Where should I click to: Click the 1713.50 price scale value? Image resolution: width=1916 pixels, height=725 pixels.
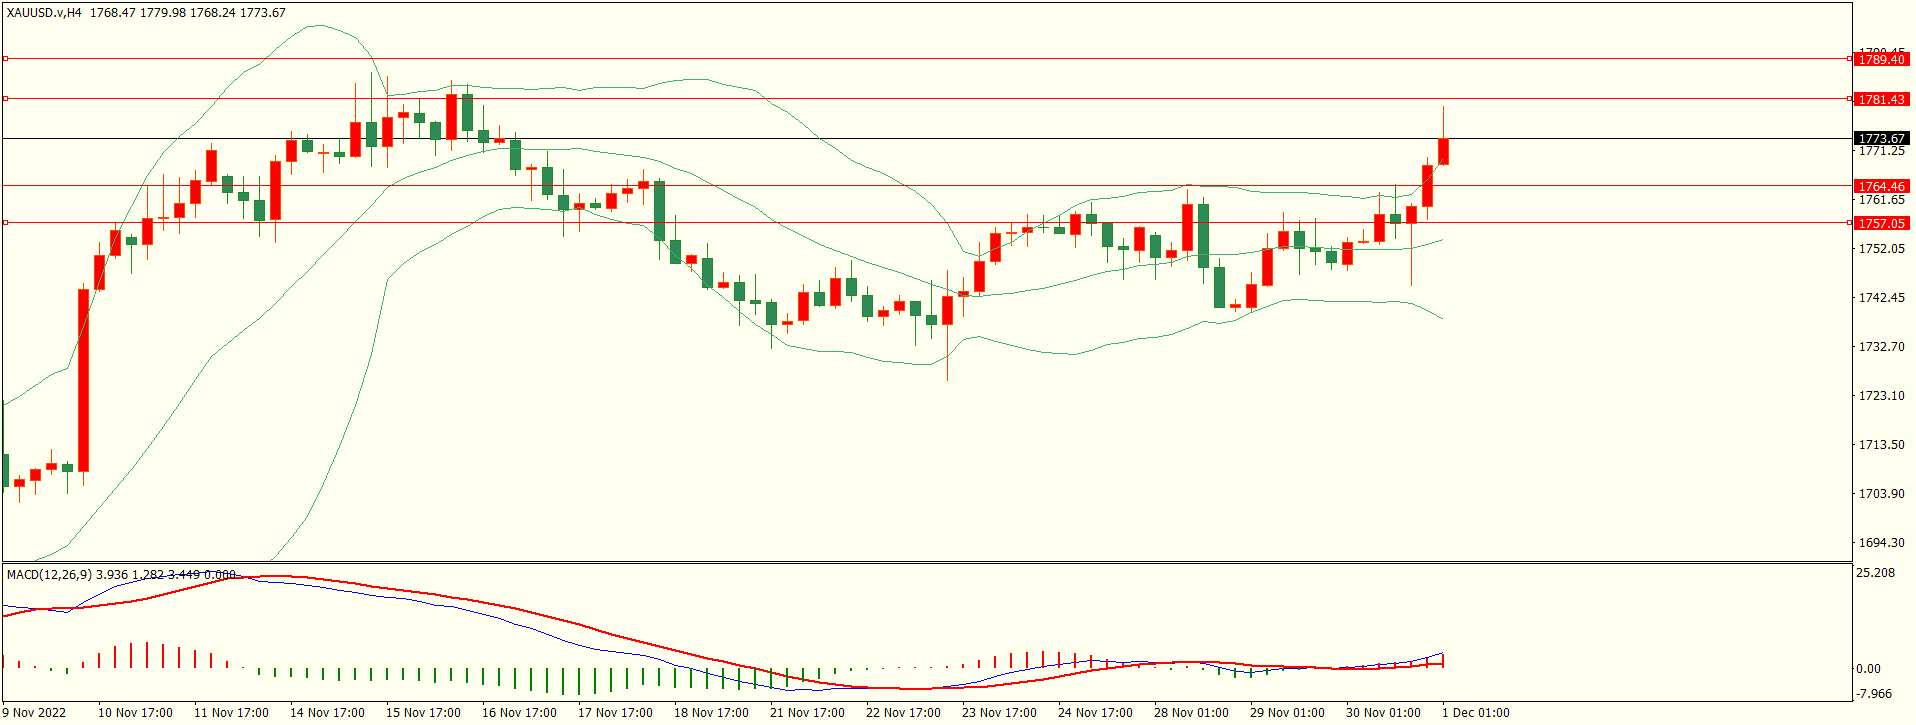1881,445
